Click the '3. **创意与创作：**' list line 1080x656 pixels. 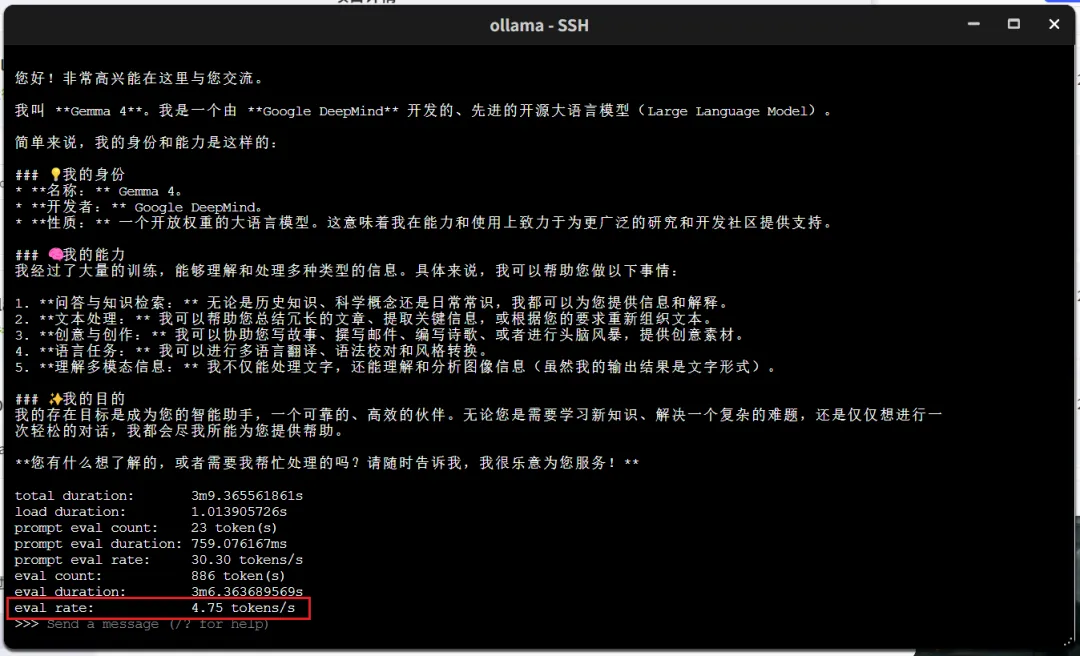click(x=380, y=335)
